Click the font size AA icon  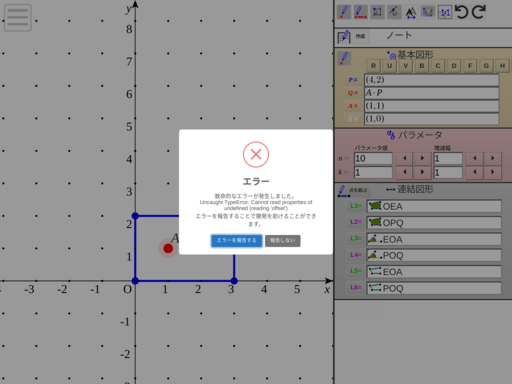coord(411,13)
